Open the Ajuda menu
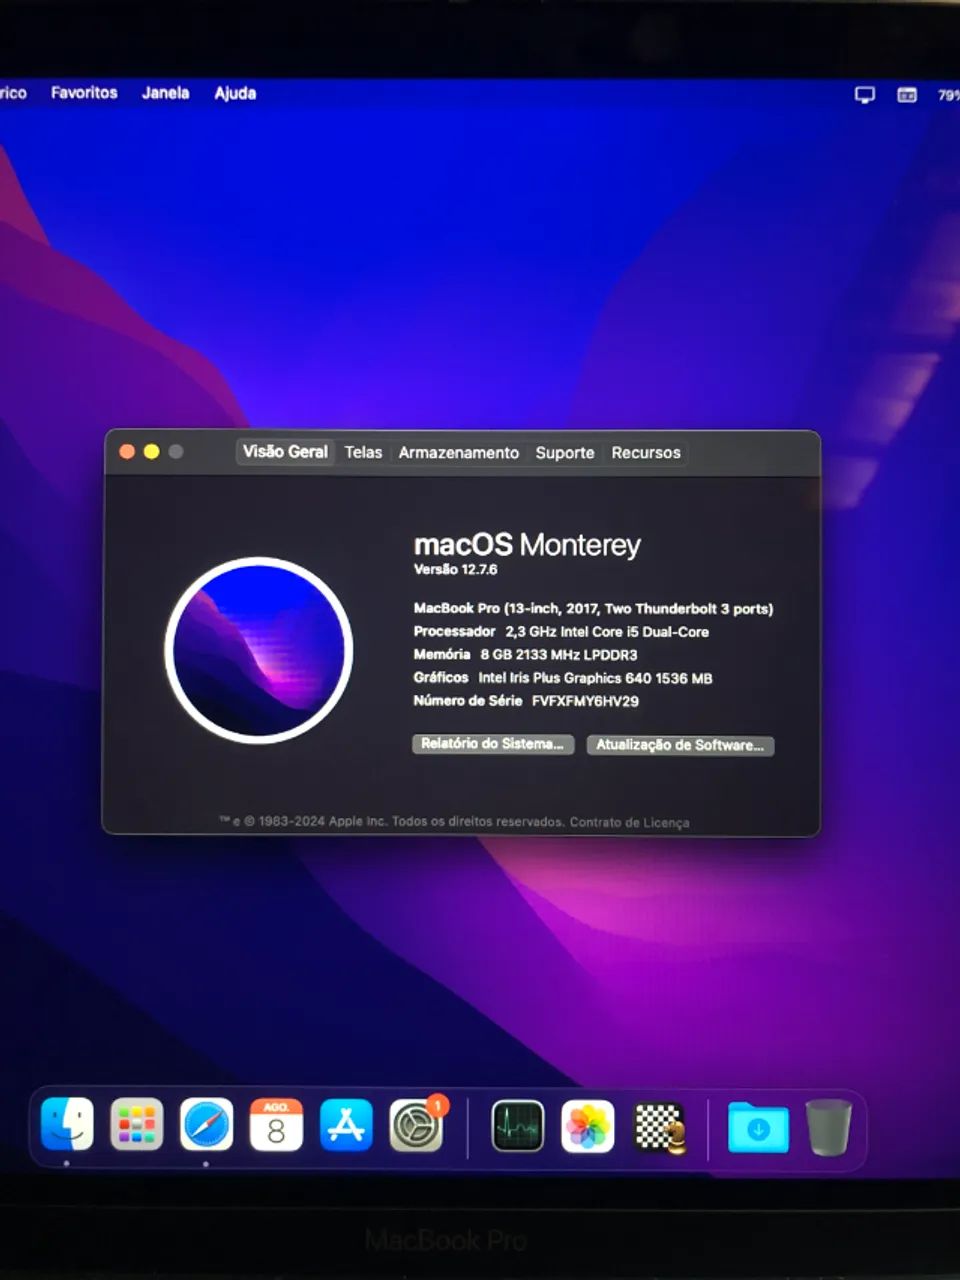The image size is (960, 1280). 235,93
